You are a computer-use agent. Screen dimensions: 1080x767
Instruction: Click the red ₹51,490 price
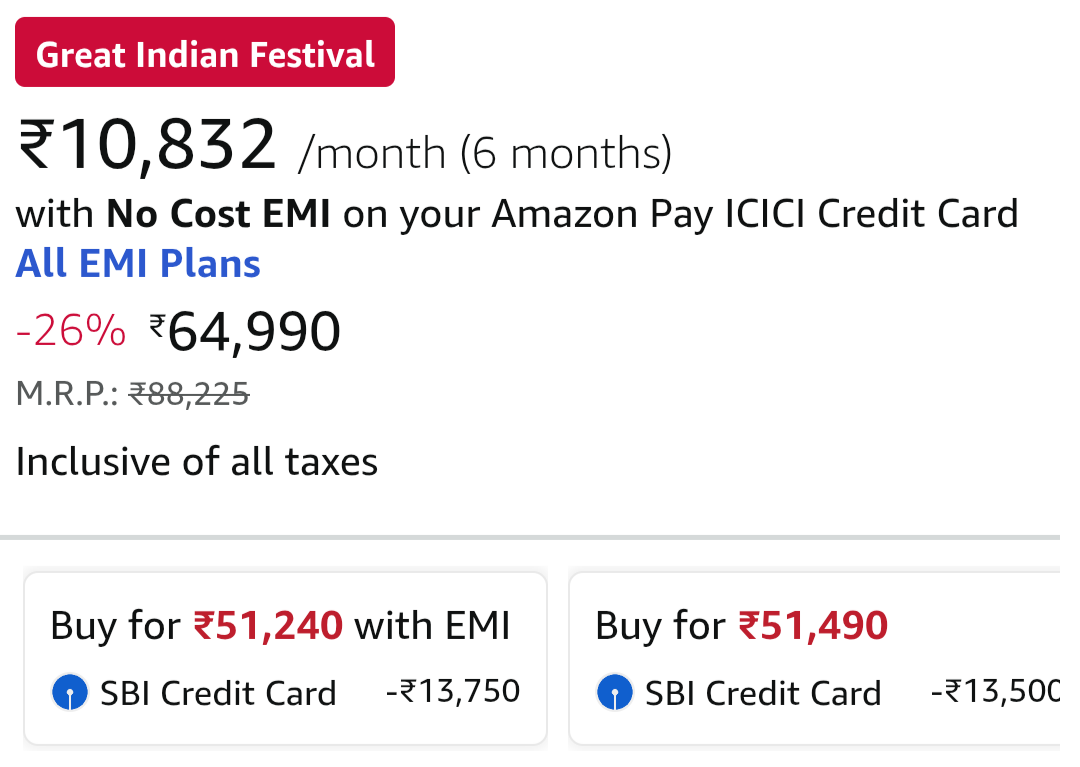click(813, 626)
